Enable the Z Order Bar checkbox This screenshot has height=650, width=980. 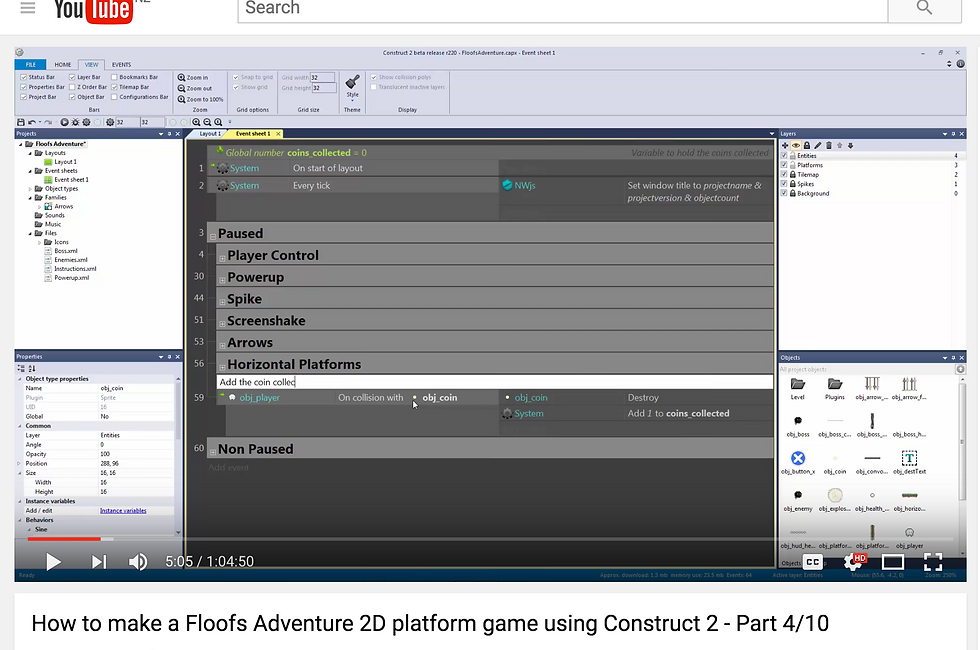point(72,88)
